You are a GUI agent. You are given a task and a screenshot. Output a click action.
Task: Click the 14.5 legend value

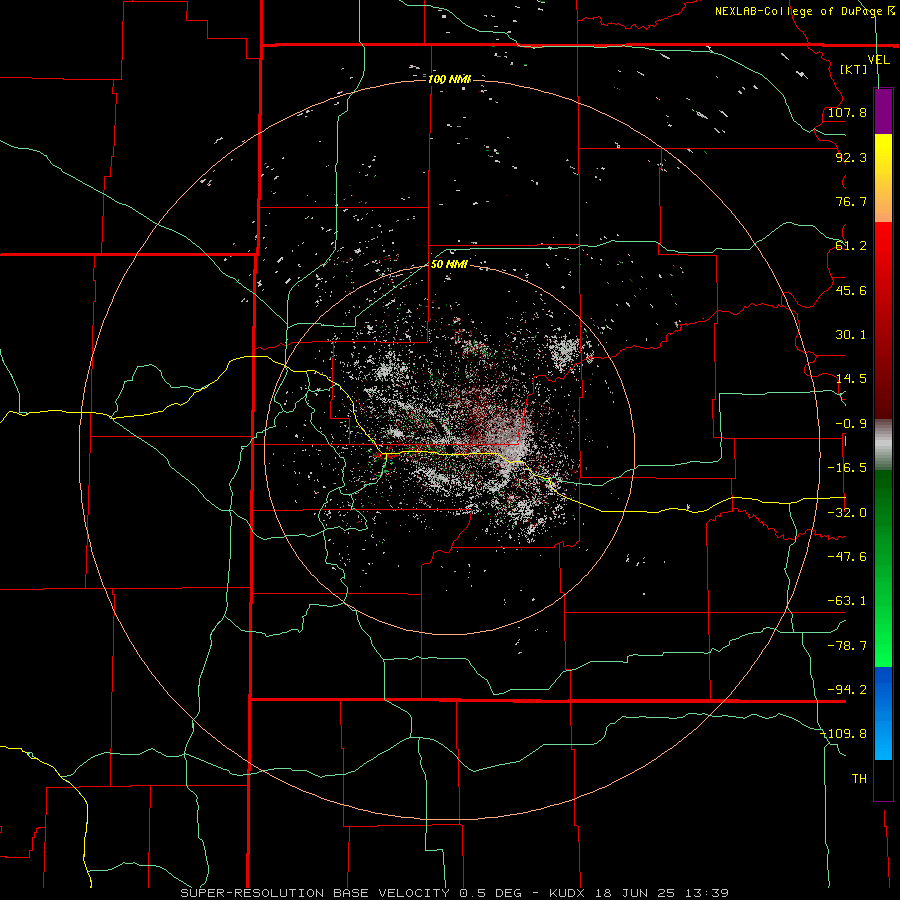(x=851, y=379)
